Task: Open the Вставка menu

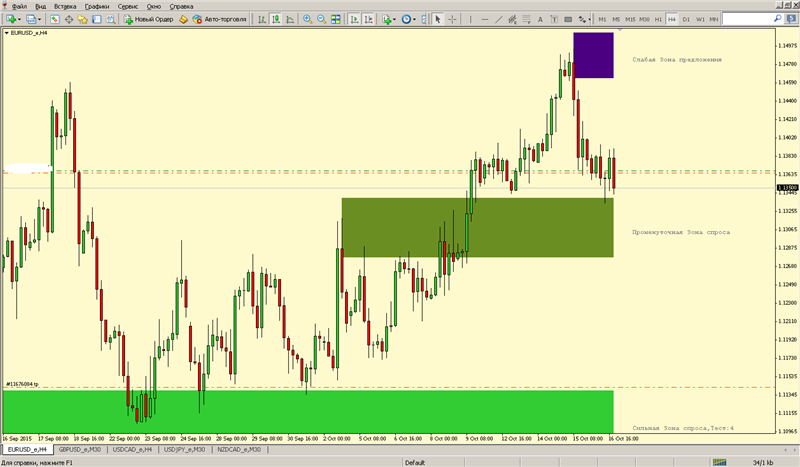Action: 65,6
